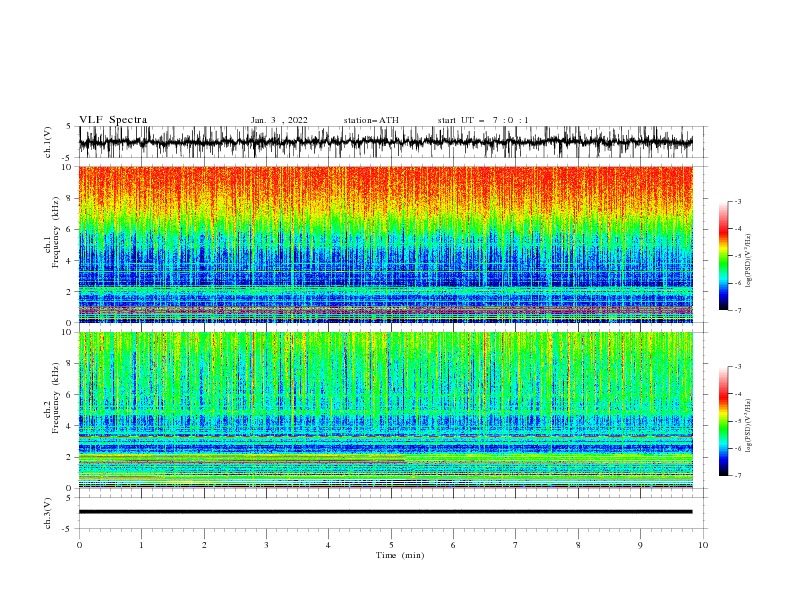Click the "ch.1(V)" axis label

(48, 142)
